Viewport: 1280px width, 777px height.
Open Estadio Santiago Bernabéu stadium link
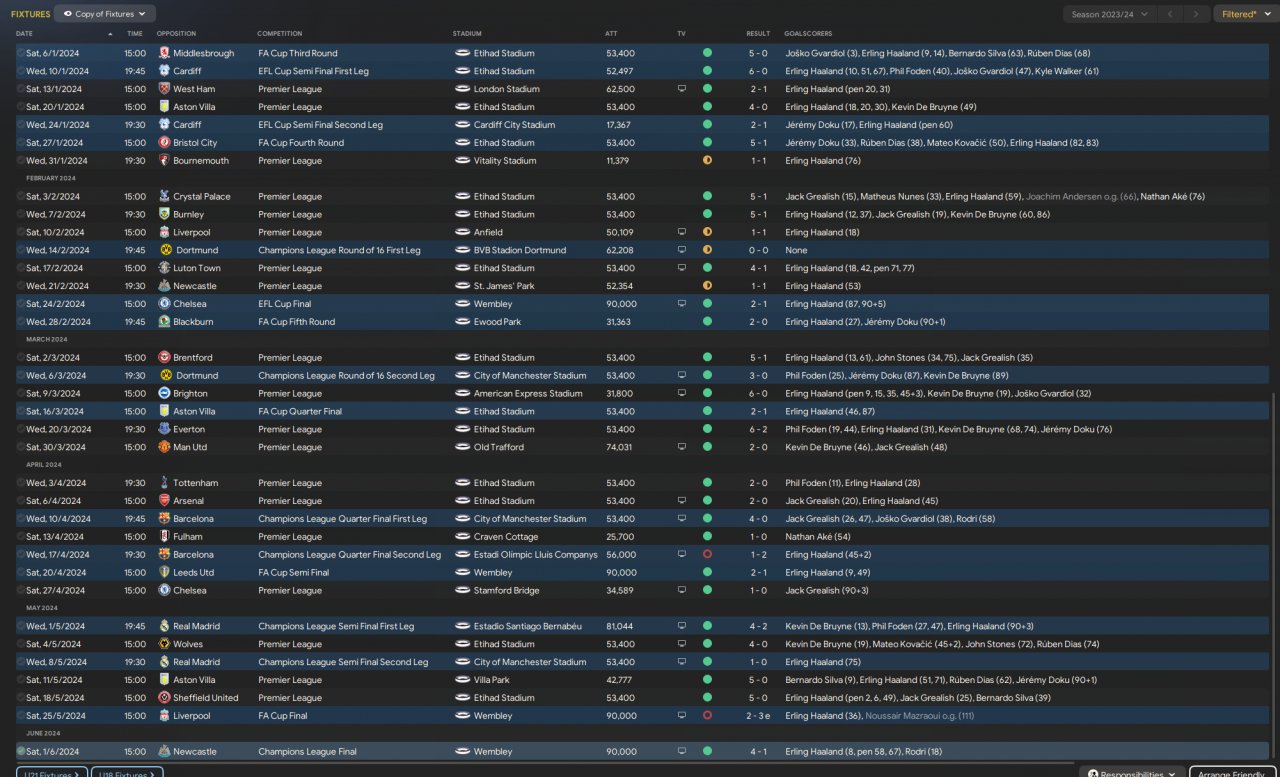coord(528,626)
